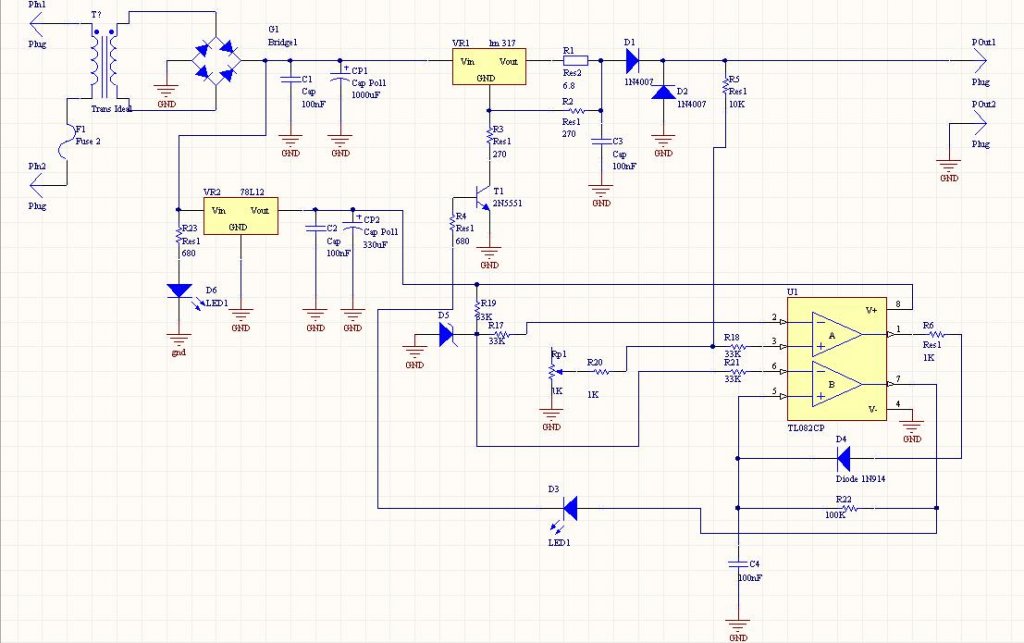Select resistor R19 33K symbol
Image resolution: width=1024 pixels, height=643 pixels.
tap(477, 309)
